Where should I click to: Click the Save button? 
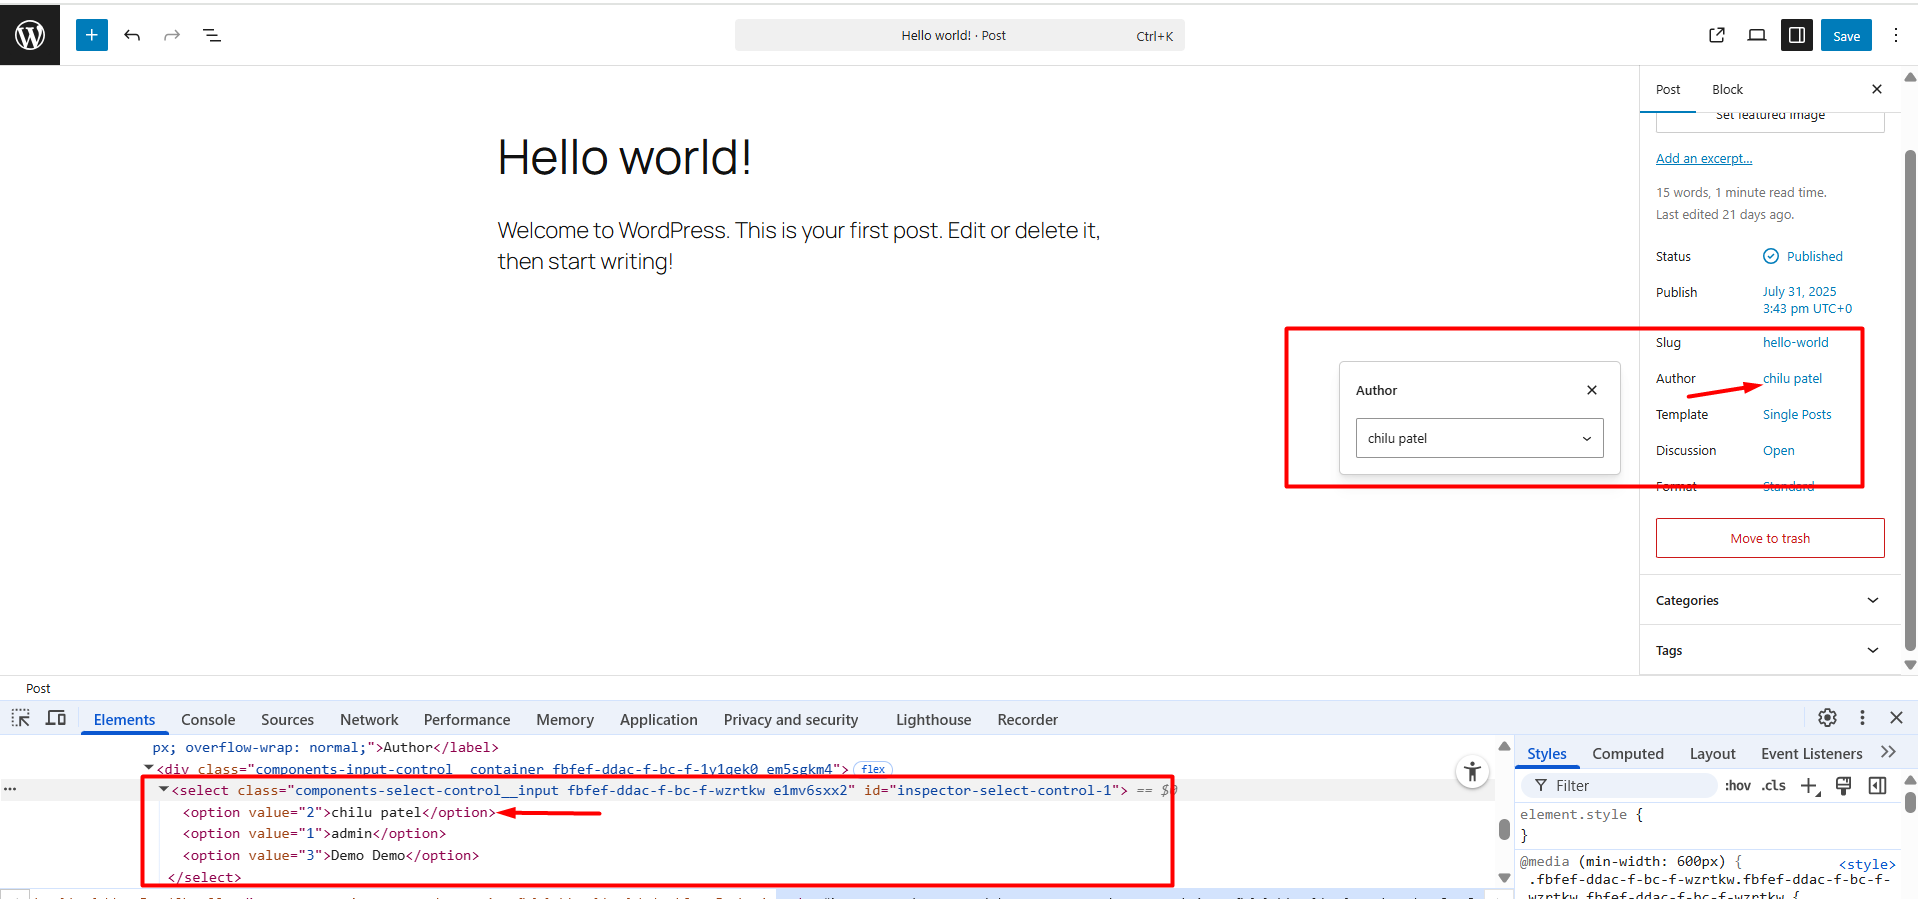1846,35
